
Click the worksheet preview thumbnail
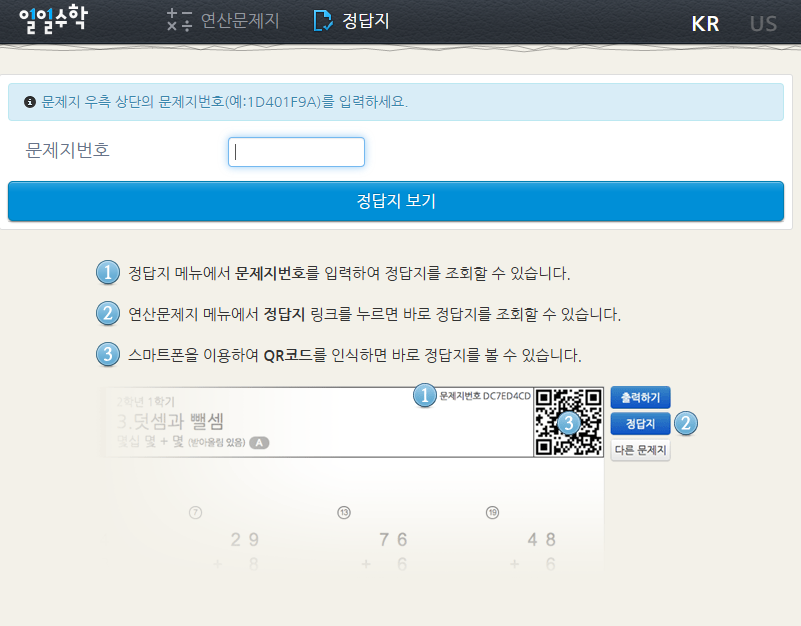point(350,480)
